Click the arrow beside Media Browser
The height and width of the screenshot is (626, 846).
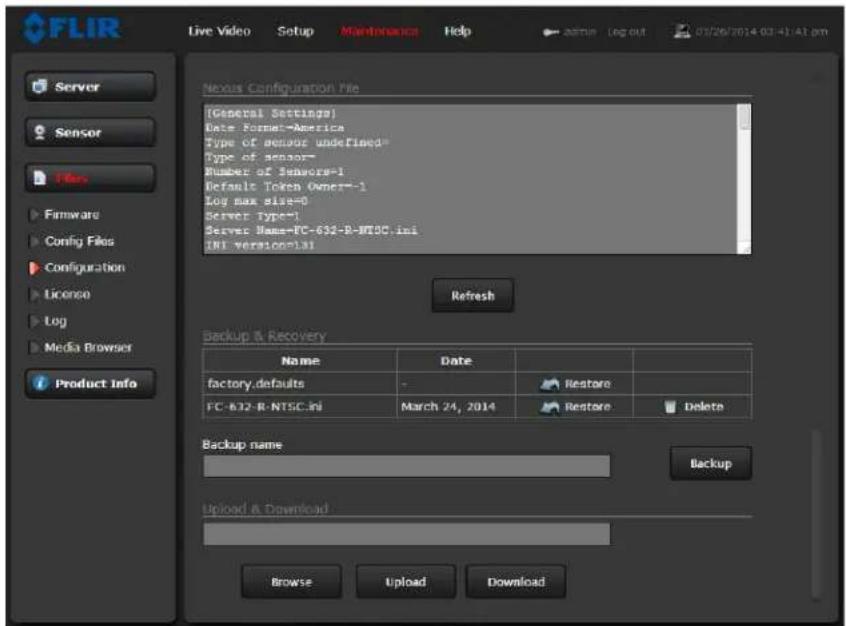click(35, 348)
